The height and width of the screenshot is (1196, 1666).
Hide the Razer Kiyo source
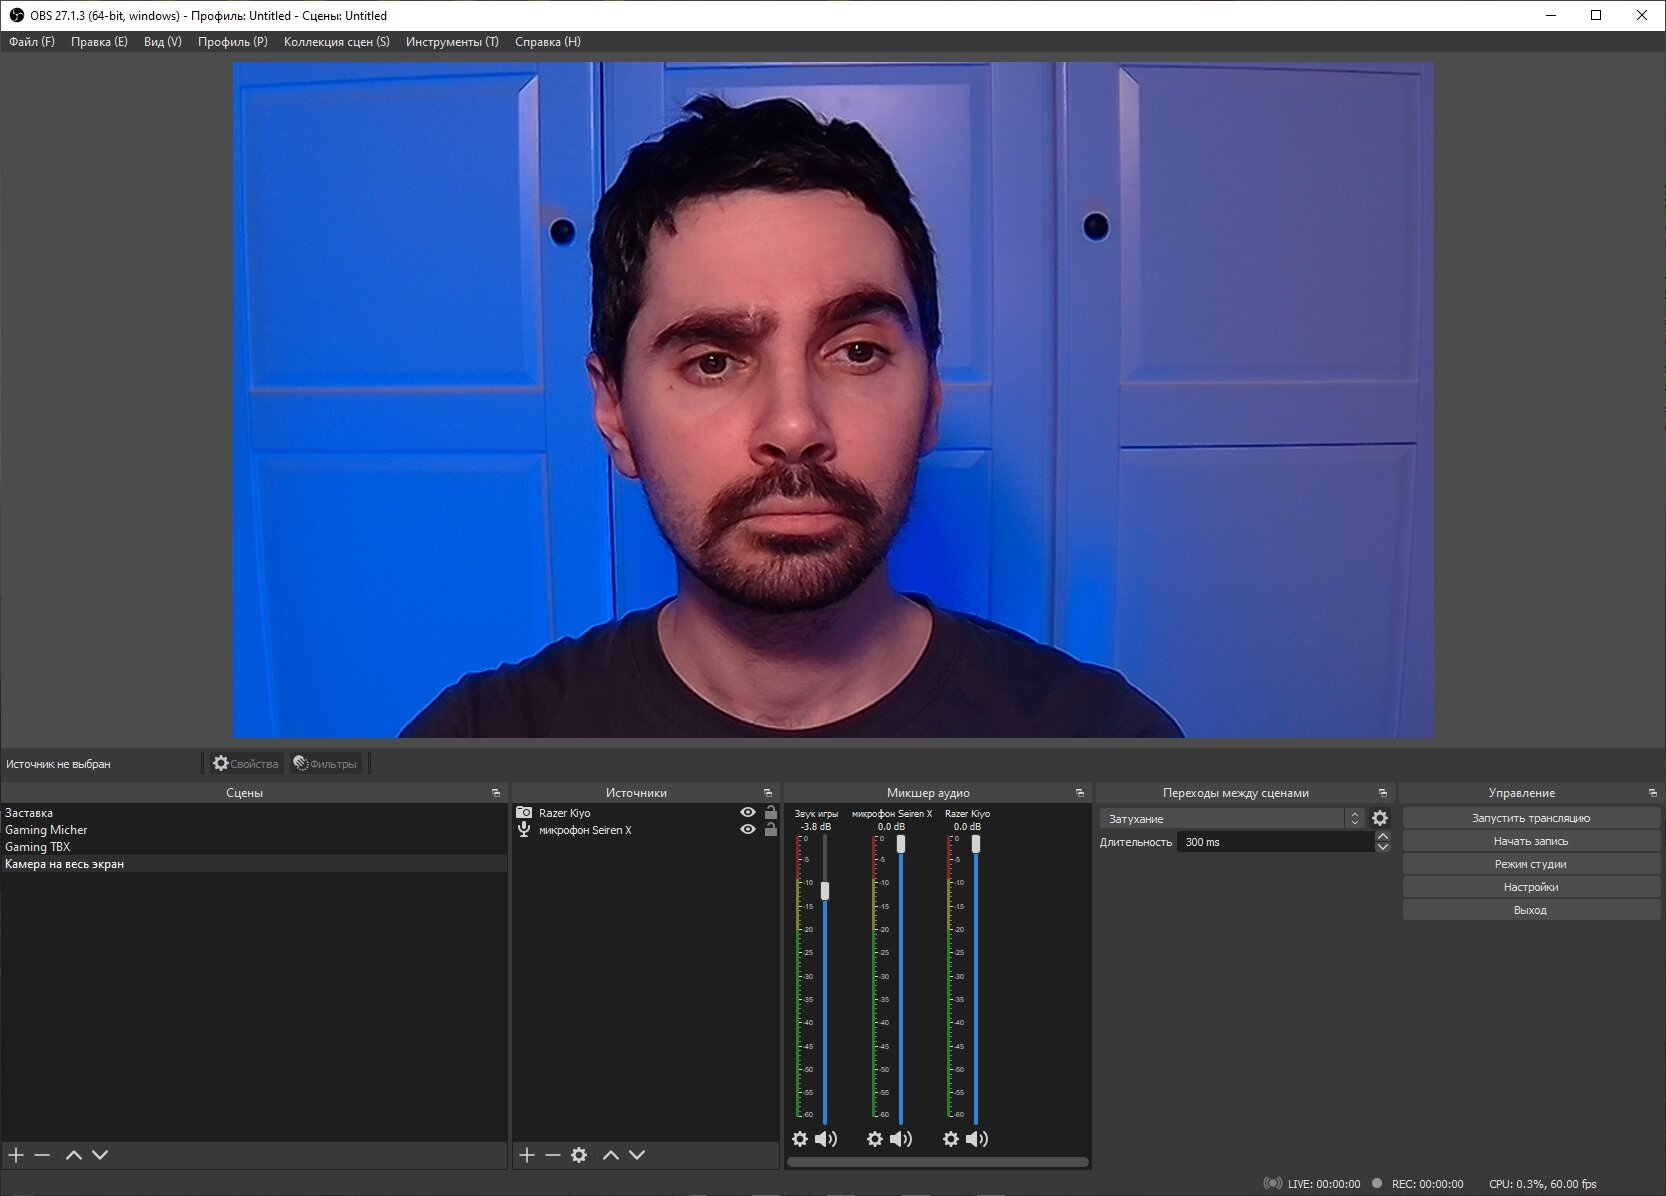(748, 813)
